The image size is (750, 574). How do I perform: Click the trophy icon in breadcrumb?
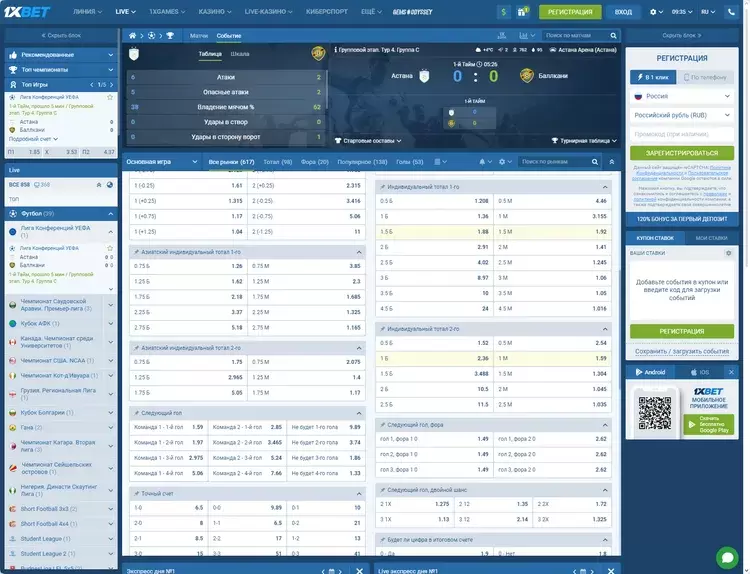point(170,35)
